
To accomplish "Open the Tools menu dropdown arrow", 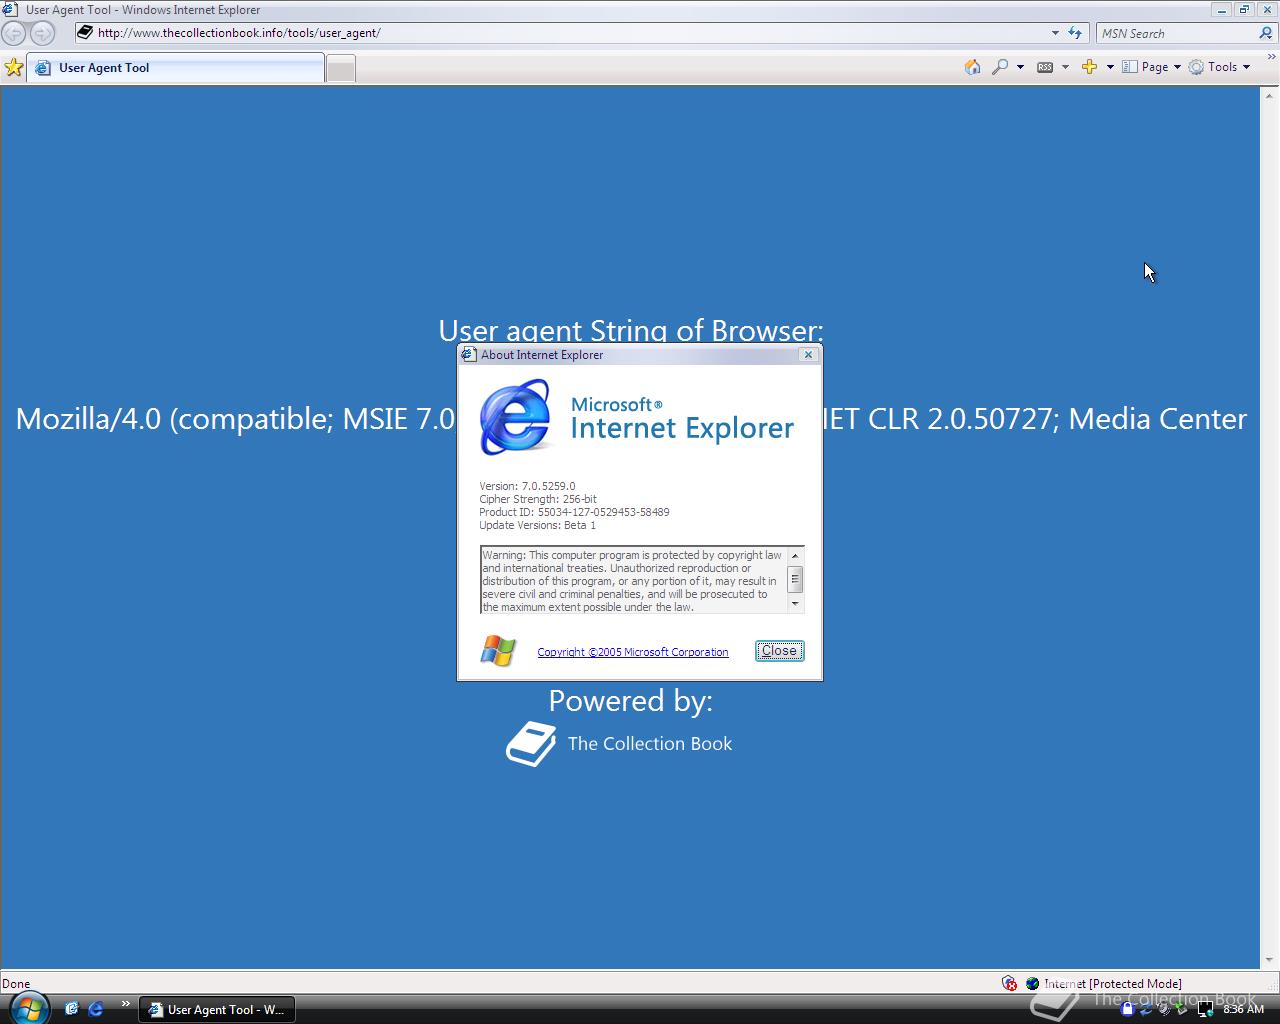I will coord(1246,67).
